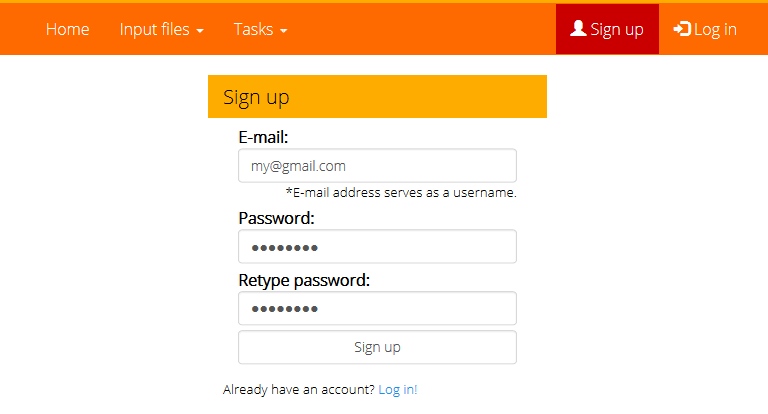Click the log in arrow icon
768x414 pixels.
(682, 29)
